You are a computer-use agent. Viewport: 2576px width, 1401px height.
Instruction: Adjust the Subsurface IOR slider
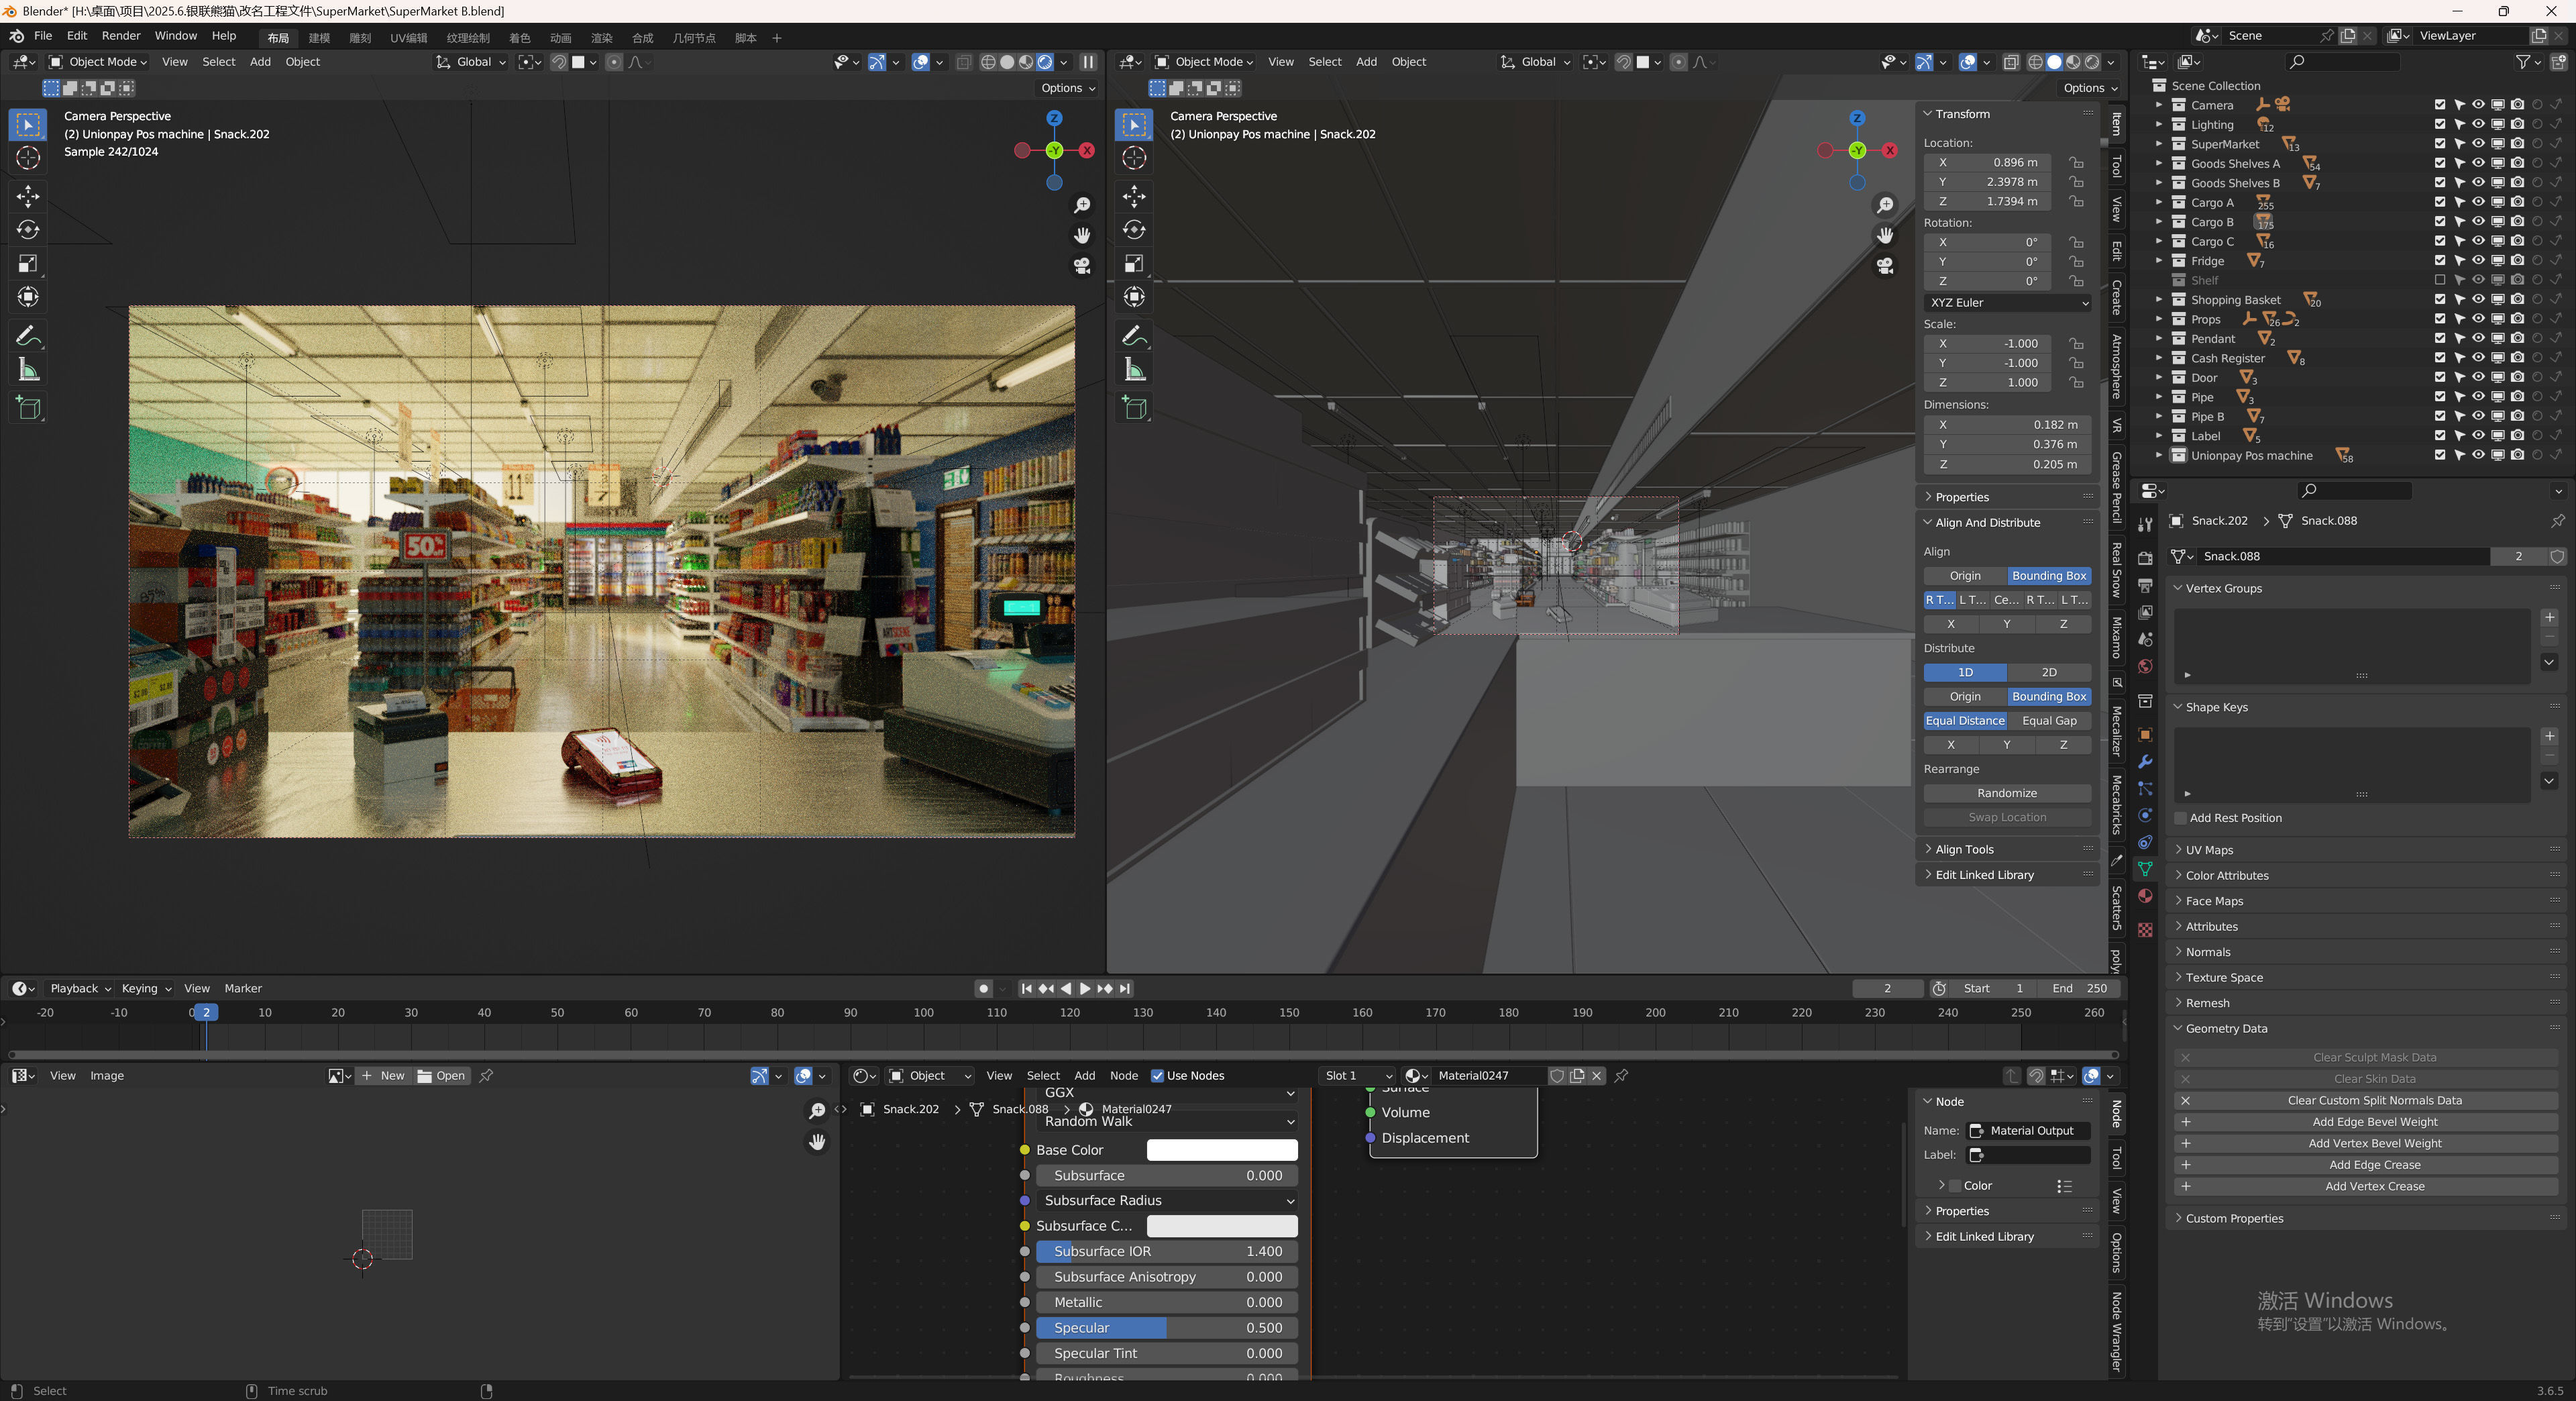point(1166,1252)
